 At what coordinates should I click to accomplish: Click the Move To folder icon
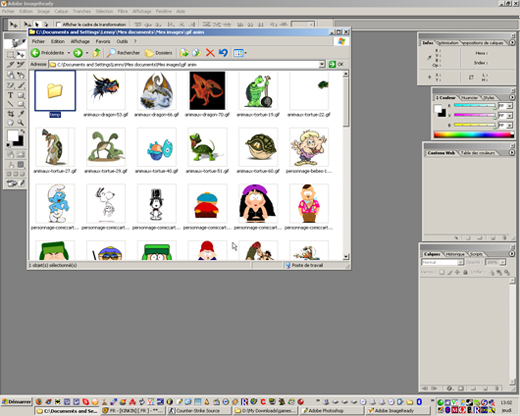point(184,53)
